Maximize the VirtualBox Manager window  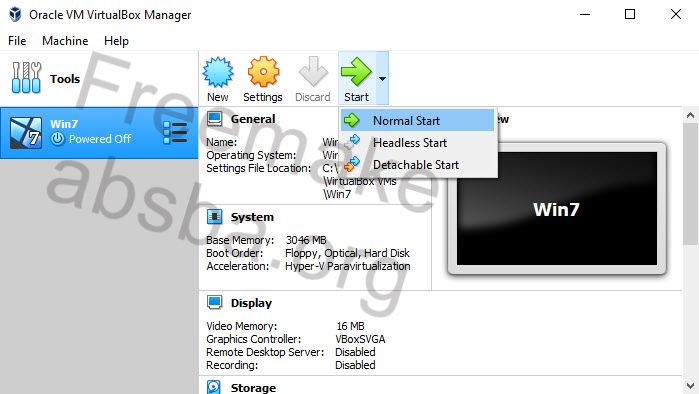click(630, 14)
